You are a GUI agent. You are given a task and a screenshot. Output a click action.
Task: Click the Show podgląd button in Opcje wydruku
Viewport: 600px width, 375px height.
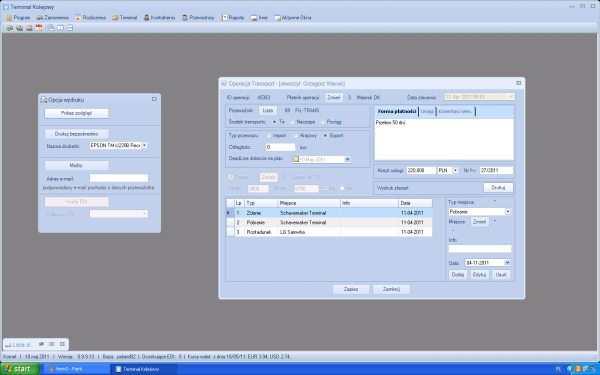point(77,113)
